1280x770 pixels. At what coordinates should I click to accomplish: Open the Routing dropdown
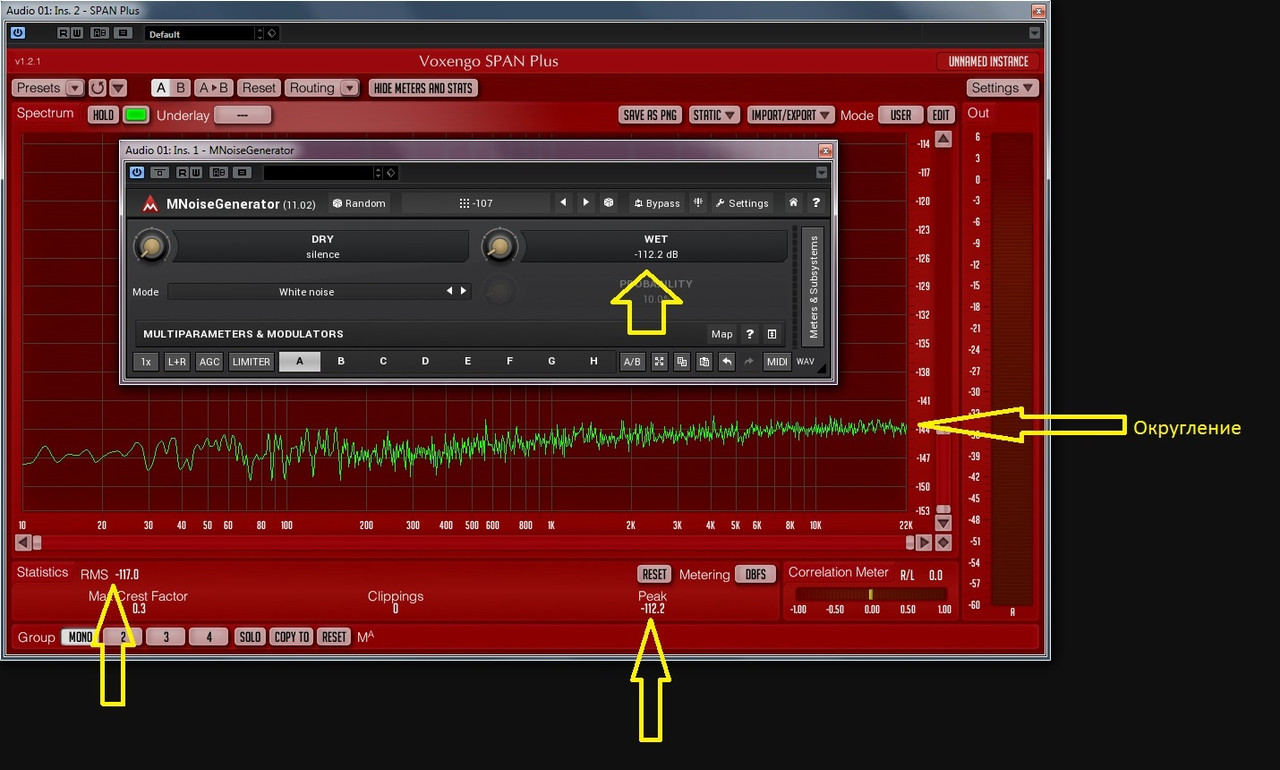click(x=322, y=88)
